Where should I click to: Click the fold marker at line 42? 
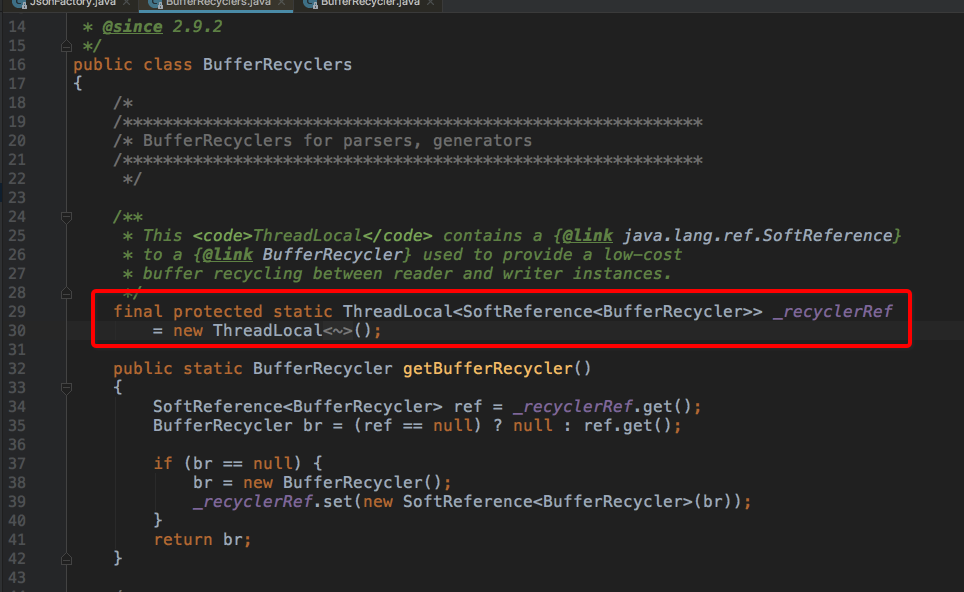click(x=66, y=558)
